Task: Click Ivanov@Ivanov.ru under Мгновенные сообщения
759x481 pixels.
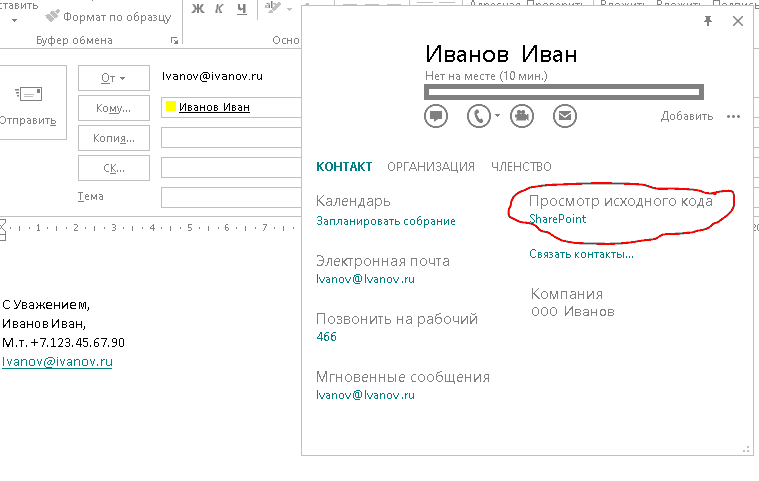Action: coord(365,395)
